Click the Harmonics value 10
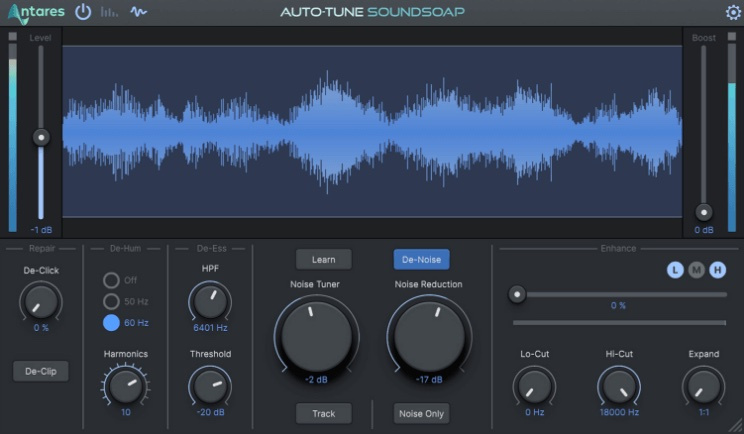 tap(126, 412)
